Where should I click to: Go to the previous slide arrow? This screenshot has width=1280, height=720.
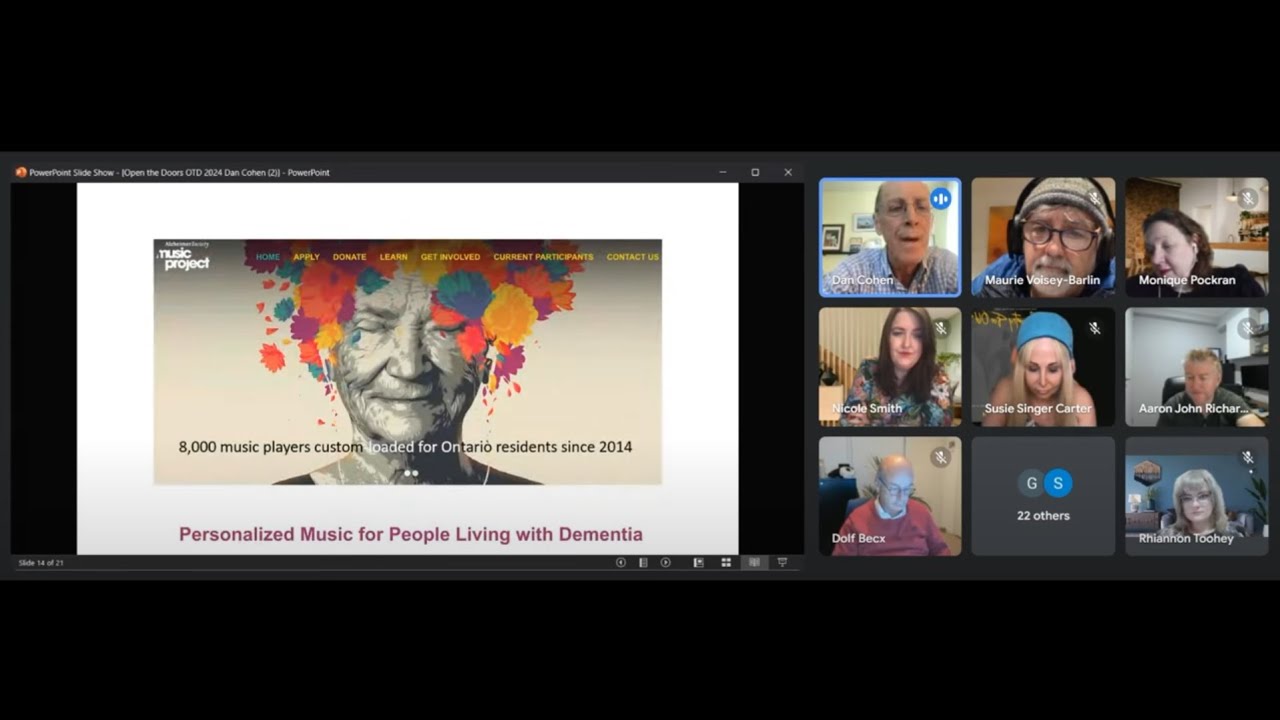620,563
